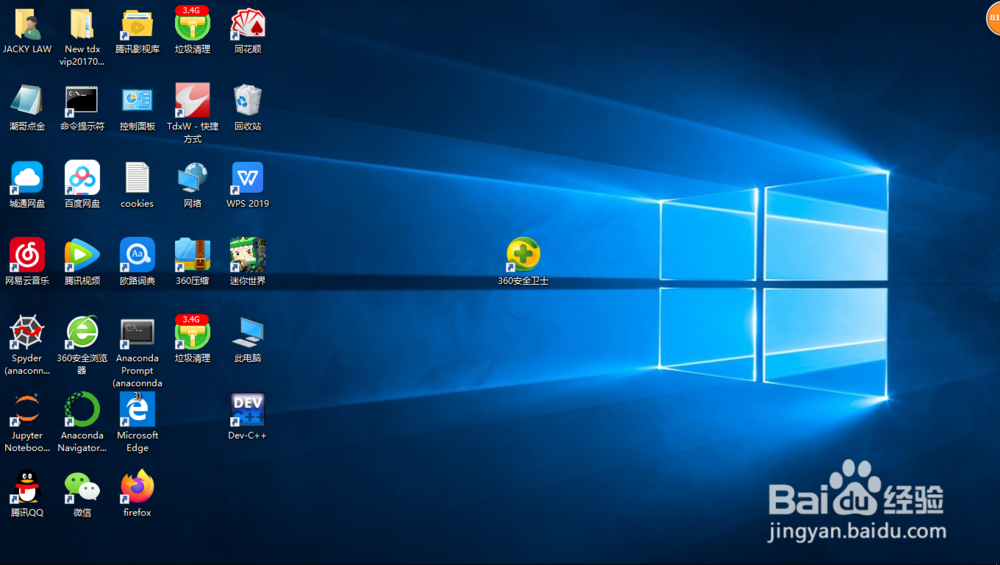Select the 垃圾清理 icon beside 此电脑

point(192,332)
